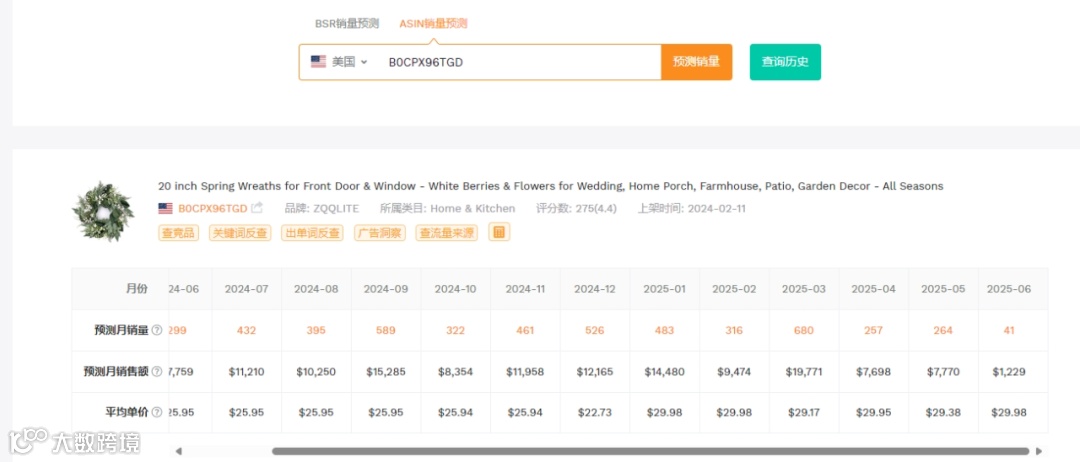
Task: Click the 2024-07 month column header
Action: point(247,289)
